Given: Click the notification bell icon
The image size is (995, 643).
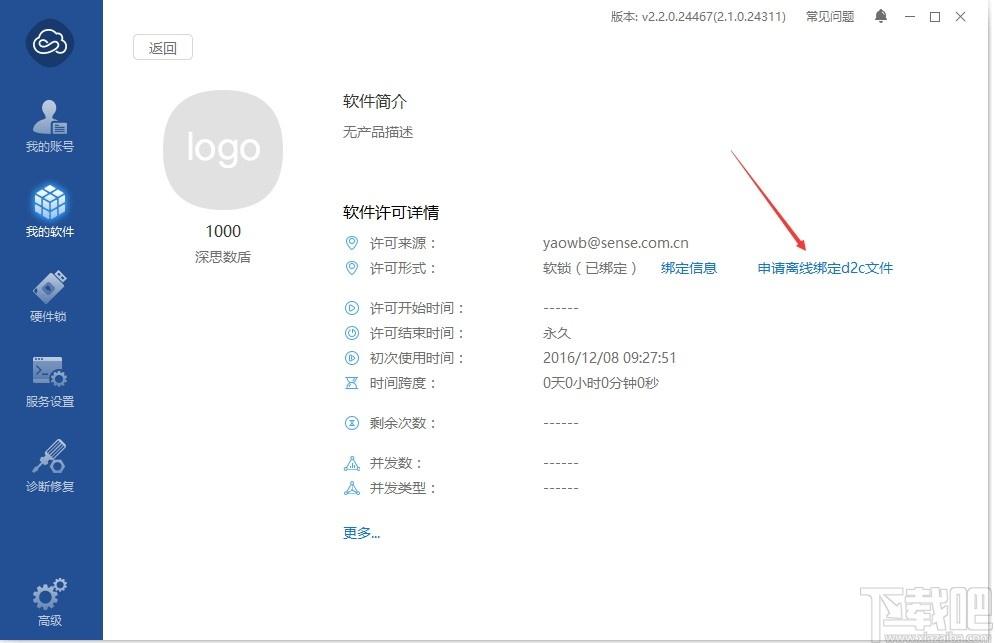Looking at the screenshot, I should pyautogui.click(x=881, y=16).
